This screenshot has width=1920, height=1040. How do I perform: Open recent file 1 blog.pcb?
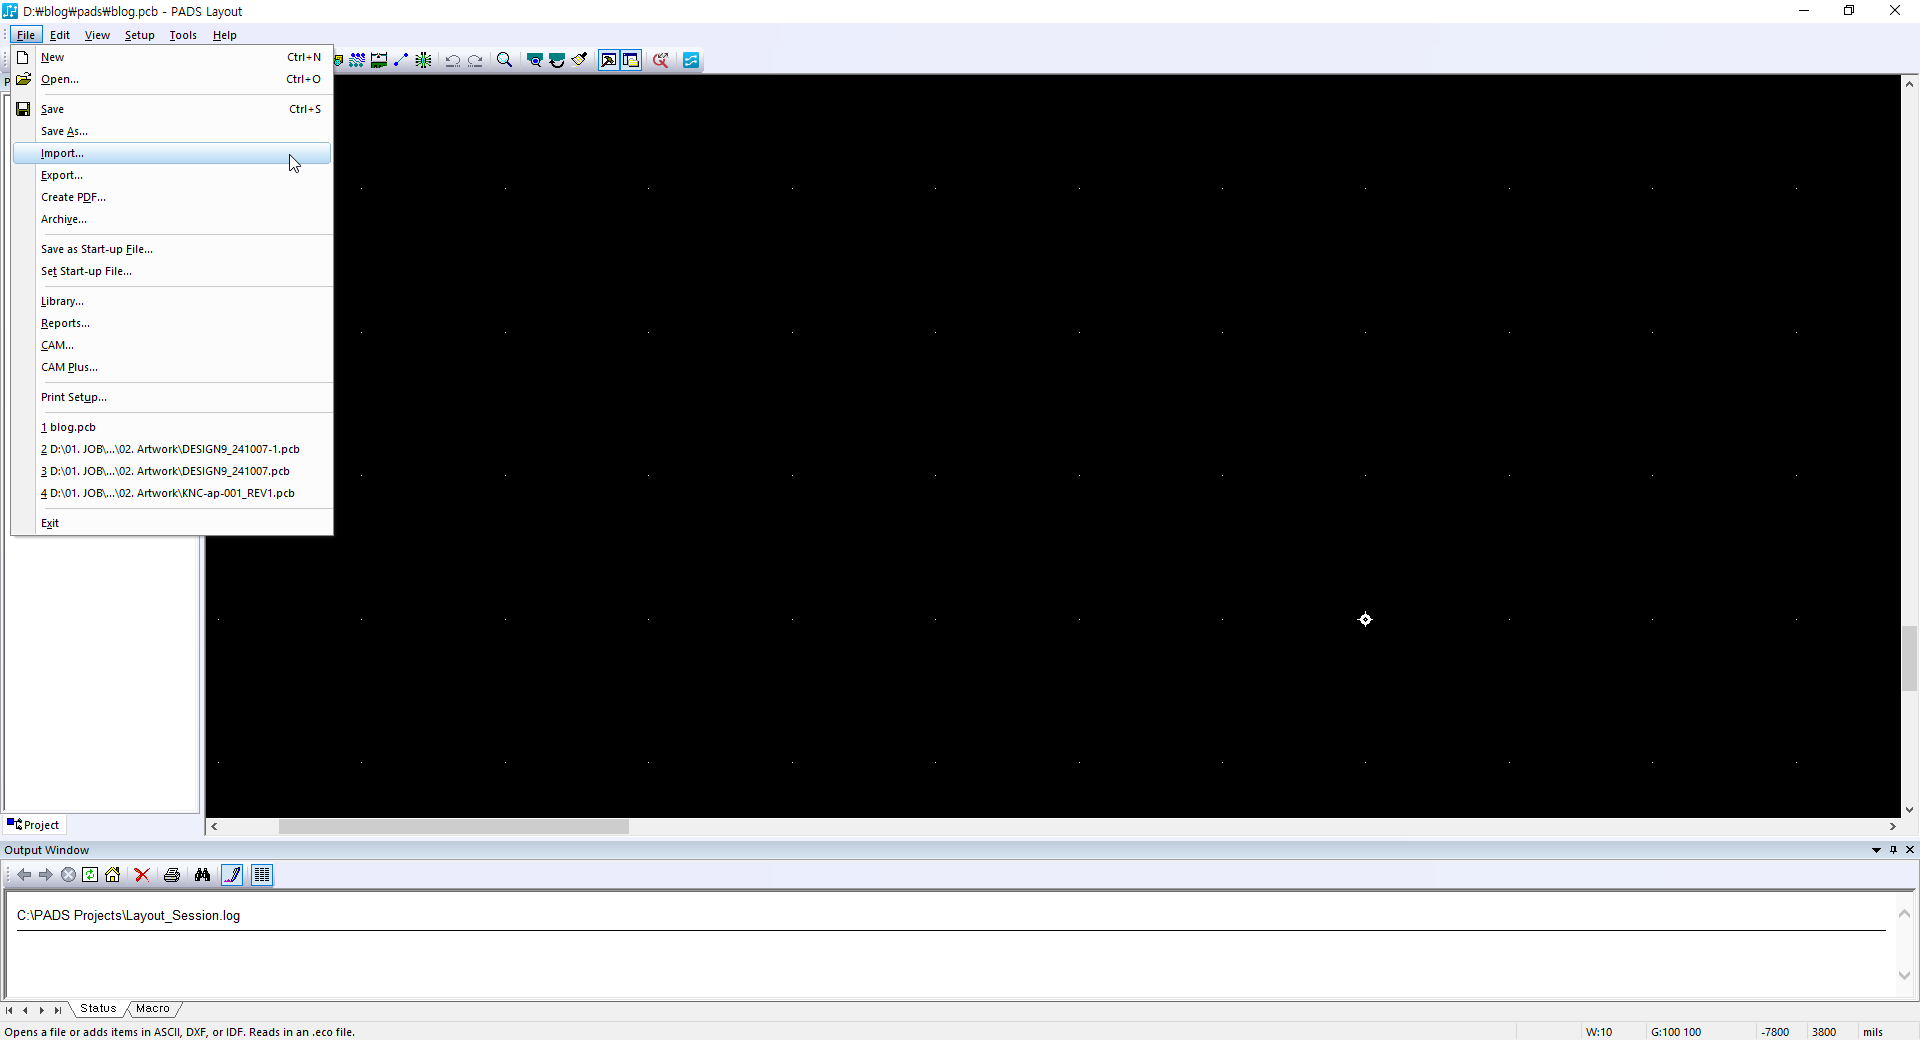172,427
